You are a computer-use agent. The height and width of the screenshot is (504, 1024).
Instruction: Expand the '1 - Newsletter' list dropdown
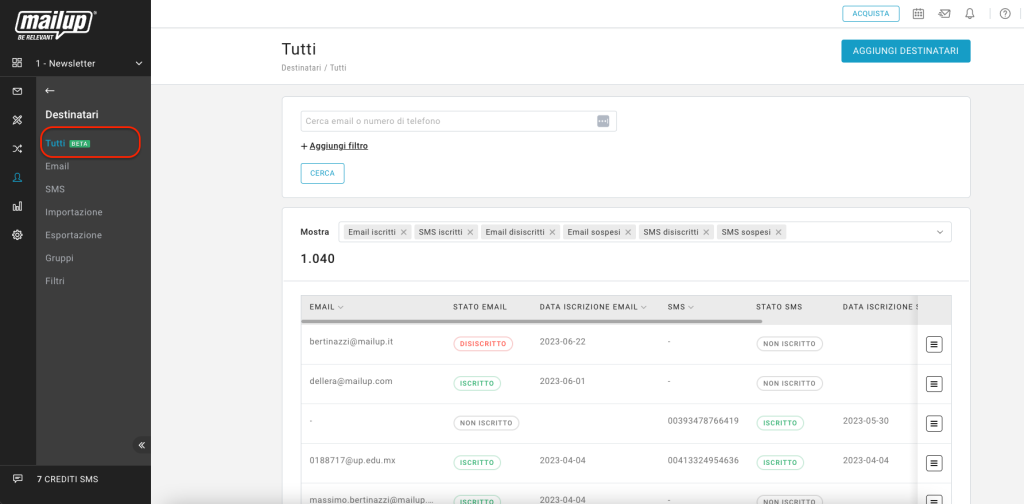tap(139, 64)
